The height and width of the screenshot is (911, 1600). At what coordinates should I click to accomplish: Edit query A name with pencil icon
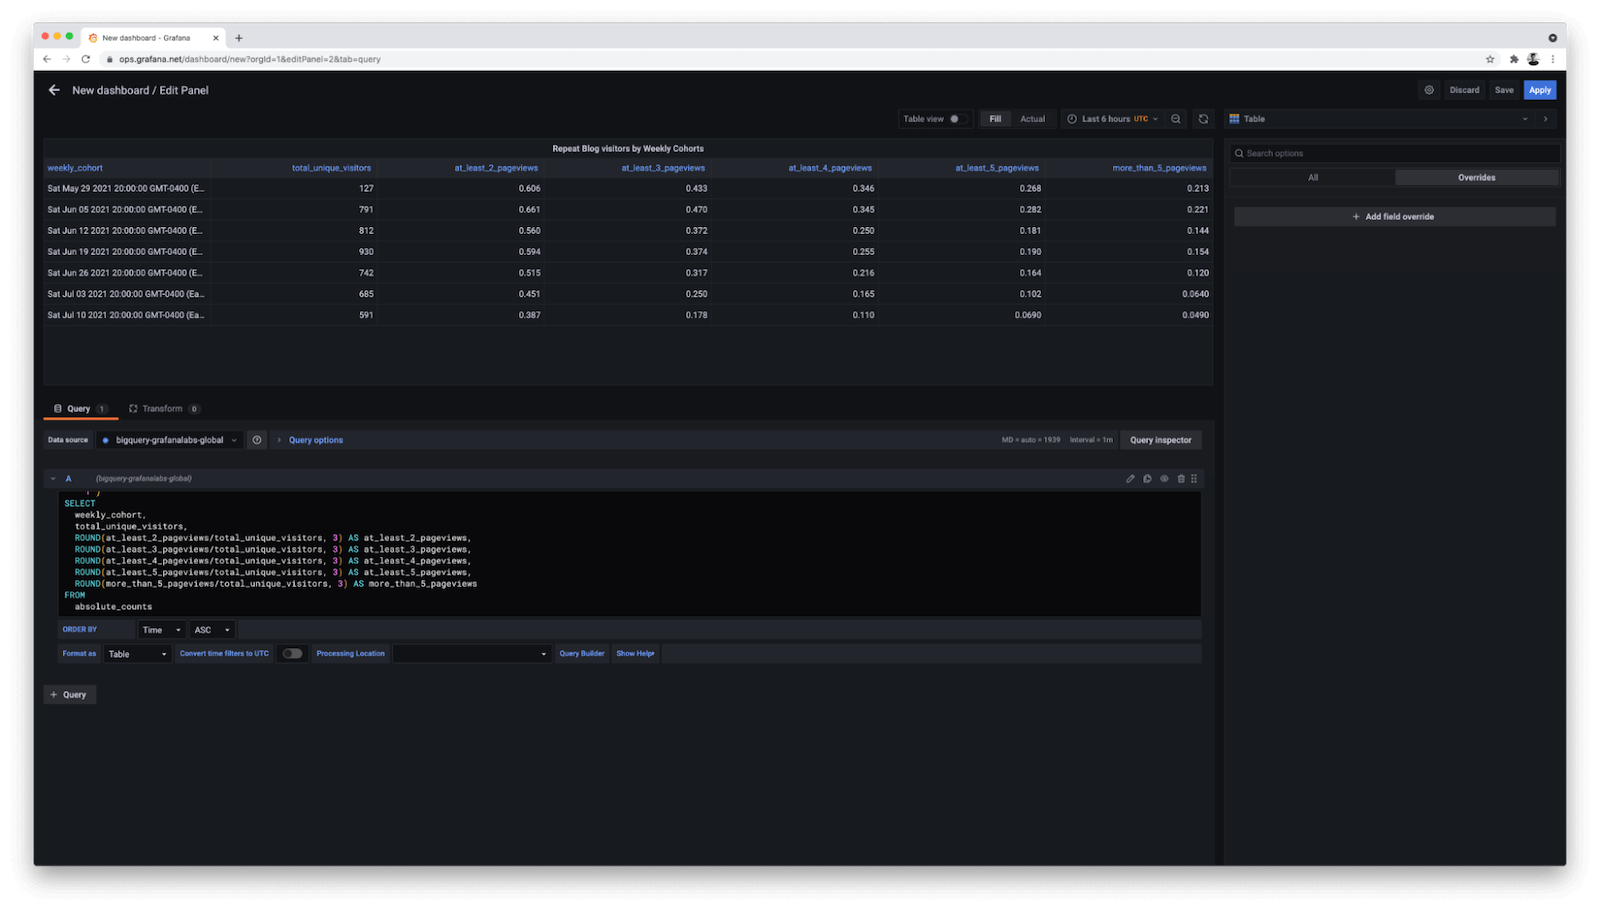click(1130, 479)
